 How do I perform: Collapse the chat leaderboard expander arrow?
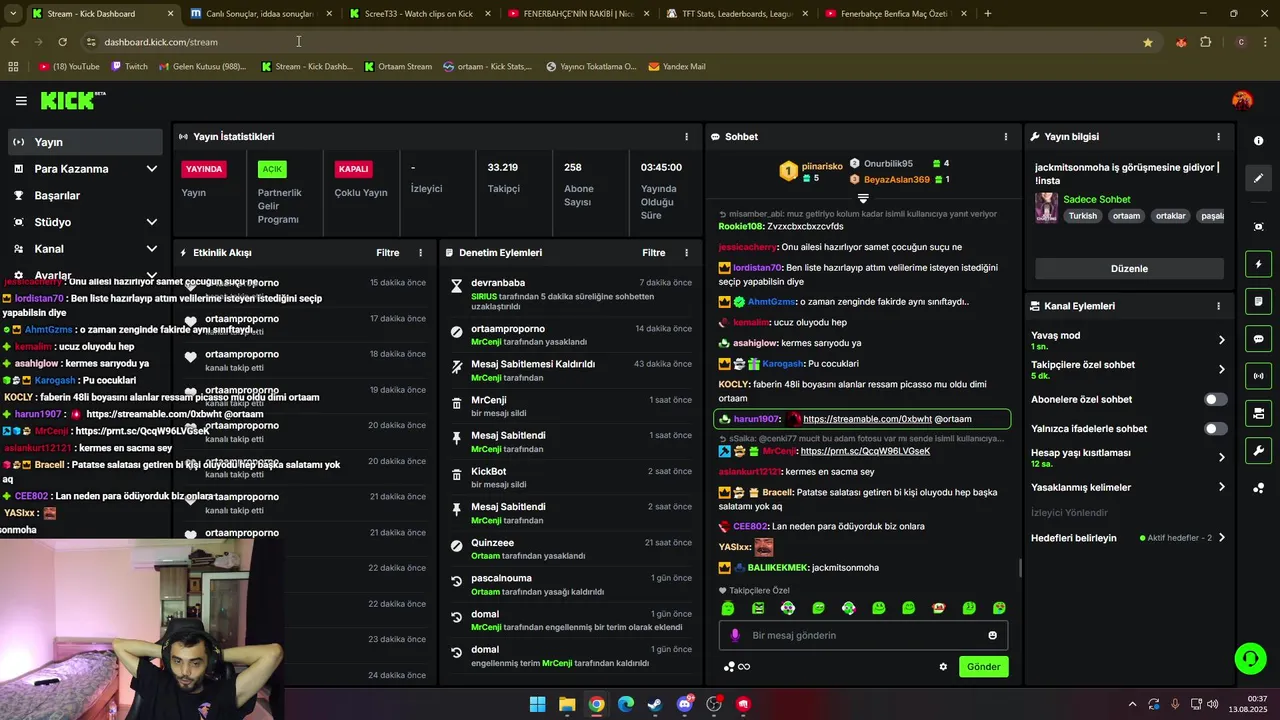(863, 199)
